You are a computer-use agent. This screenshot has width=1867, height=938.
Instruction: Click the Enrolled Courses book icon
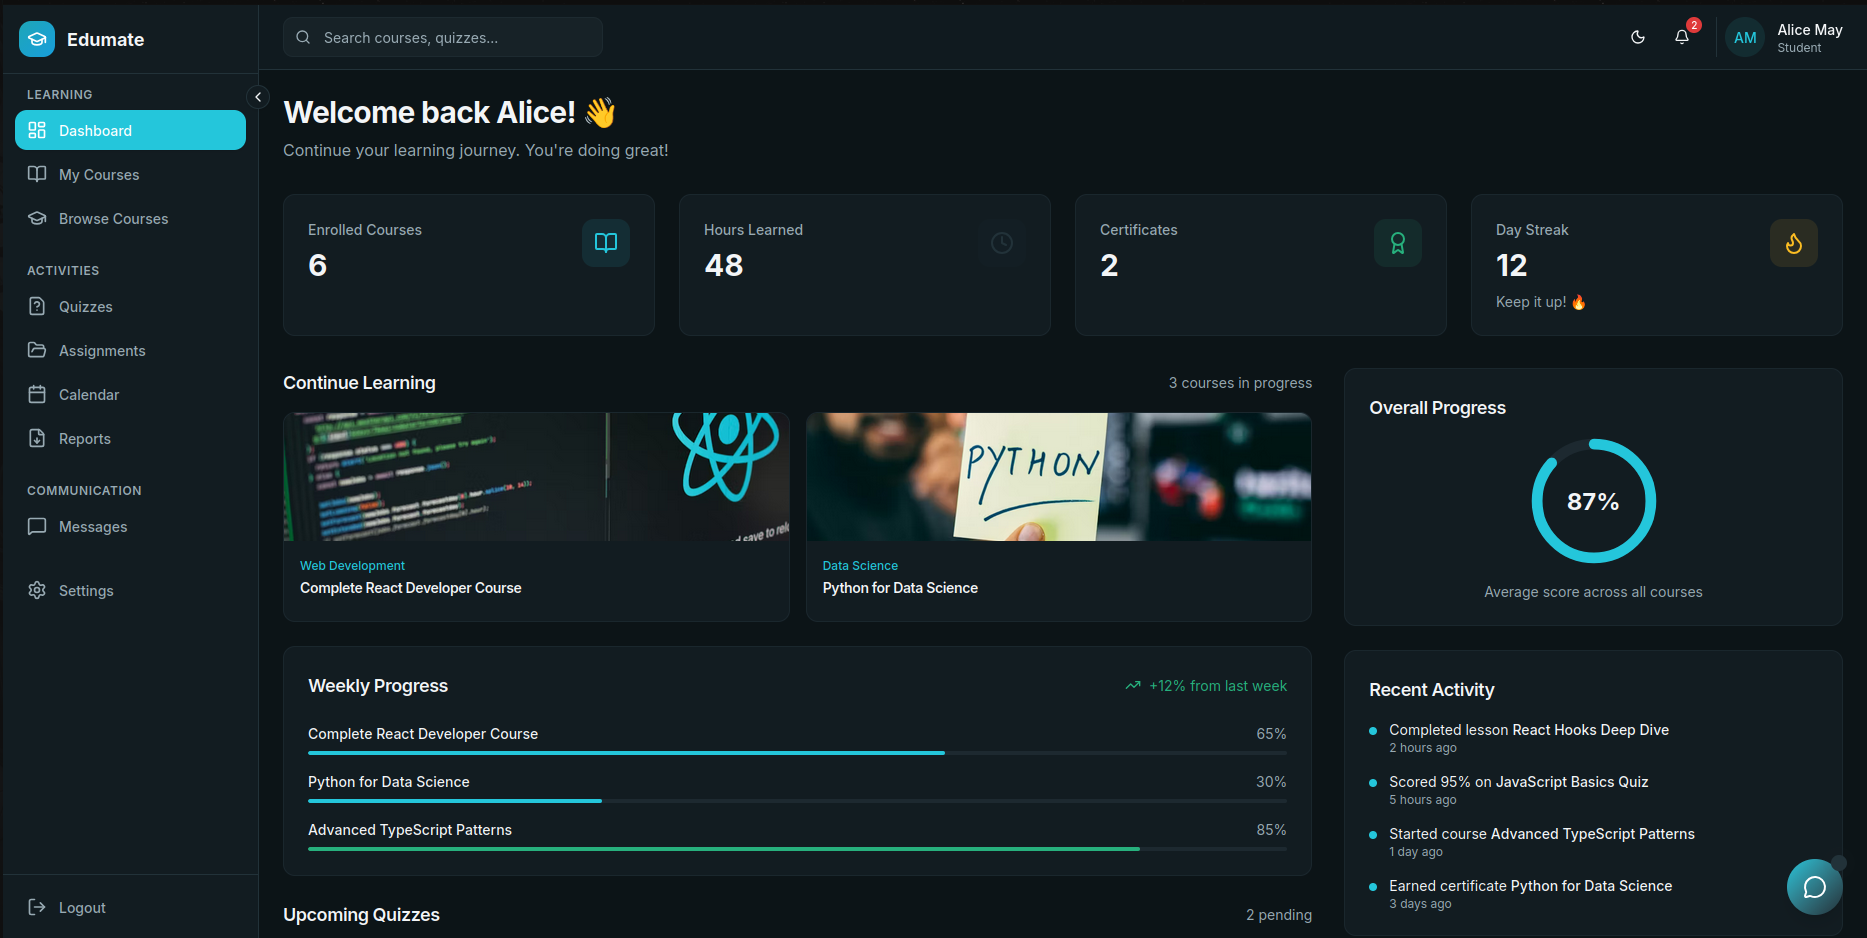point(606,243)
